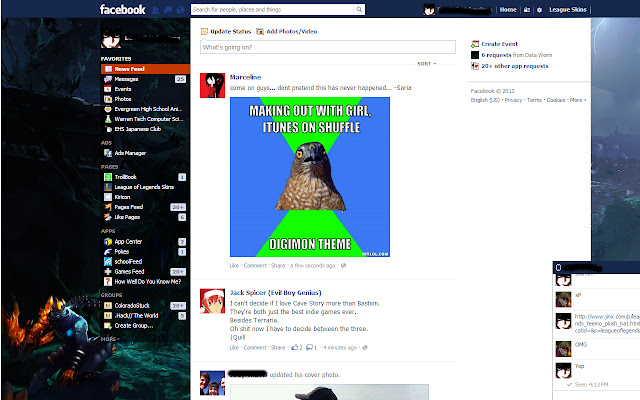Open privacy shortcuts lock icon
Screen dimensions: 640x400
(527, 10)
